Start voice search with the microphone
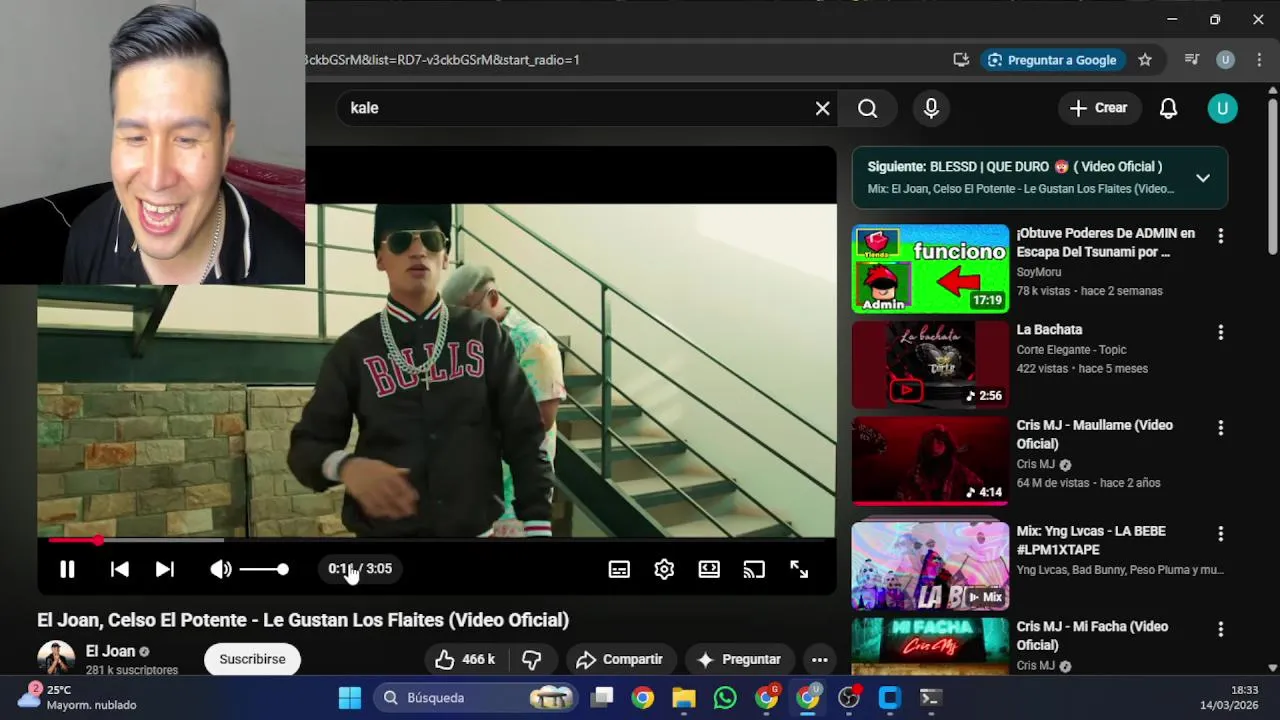The height and width of the screenshot is (720, 1280). [931, 108]
